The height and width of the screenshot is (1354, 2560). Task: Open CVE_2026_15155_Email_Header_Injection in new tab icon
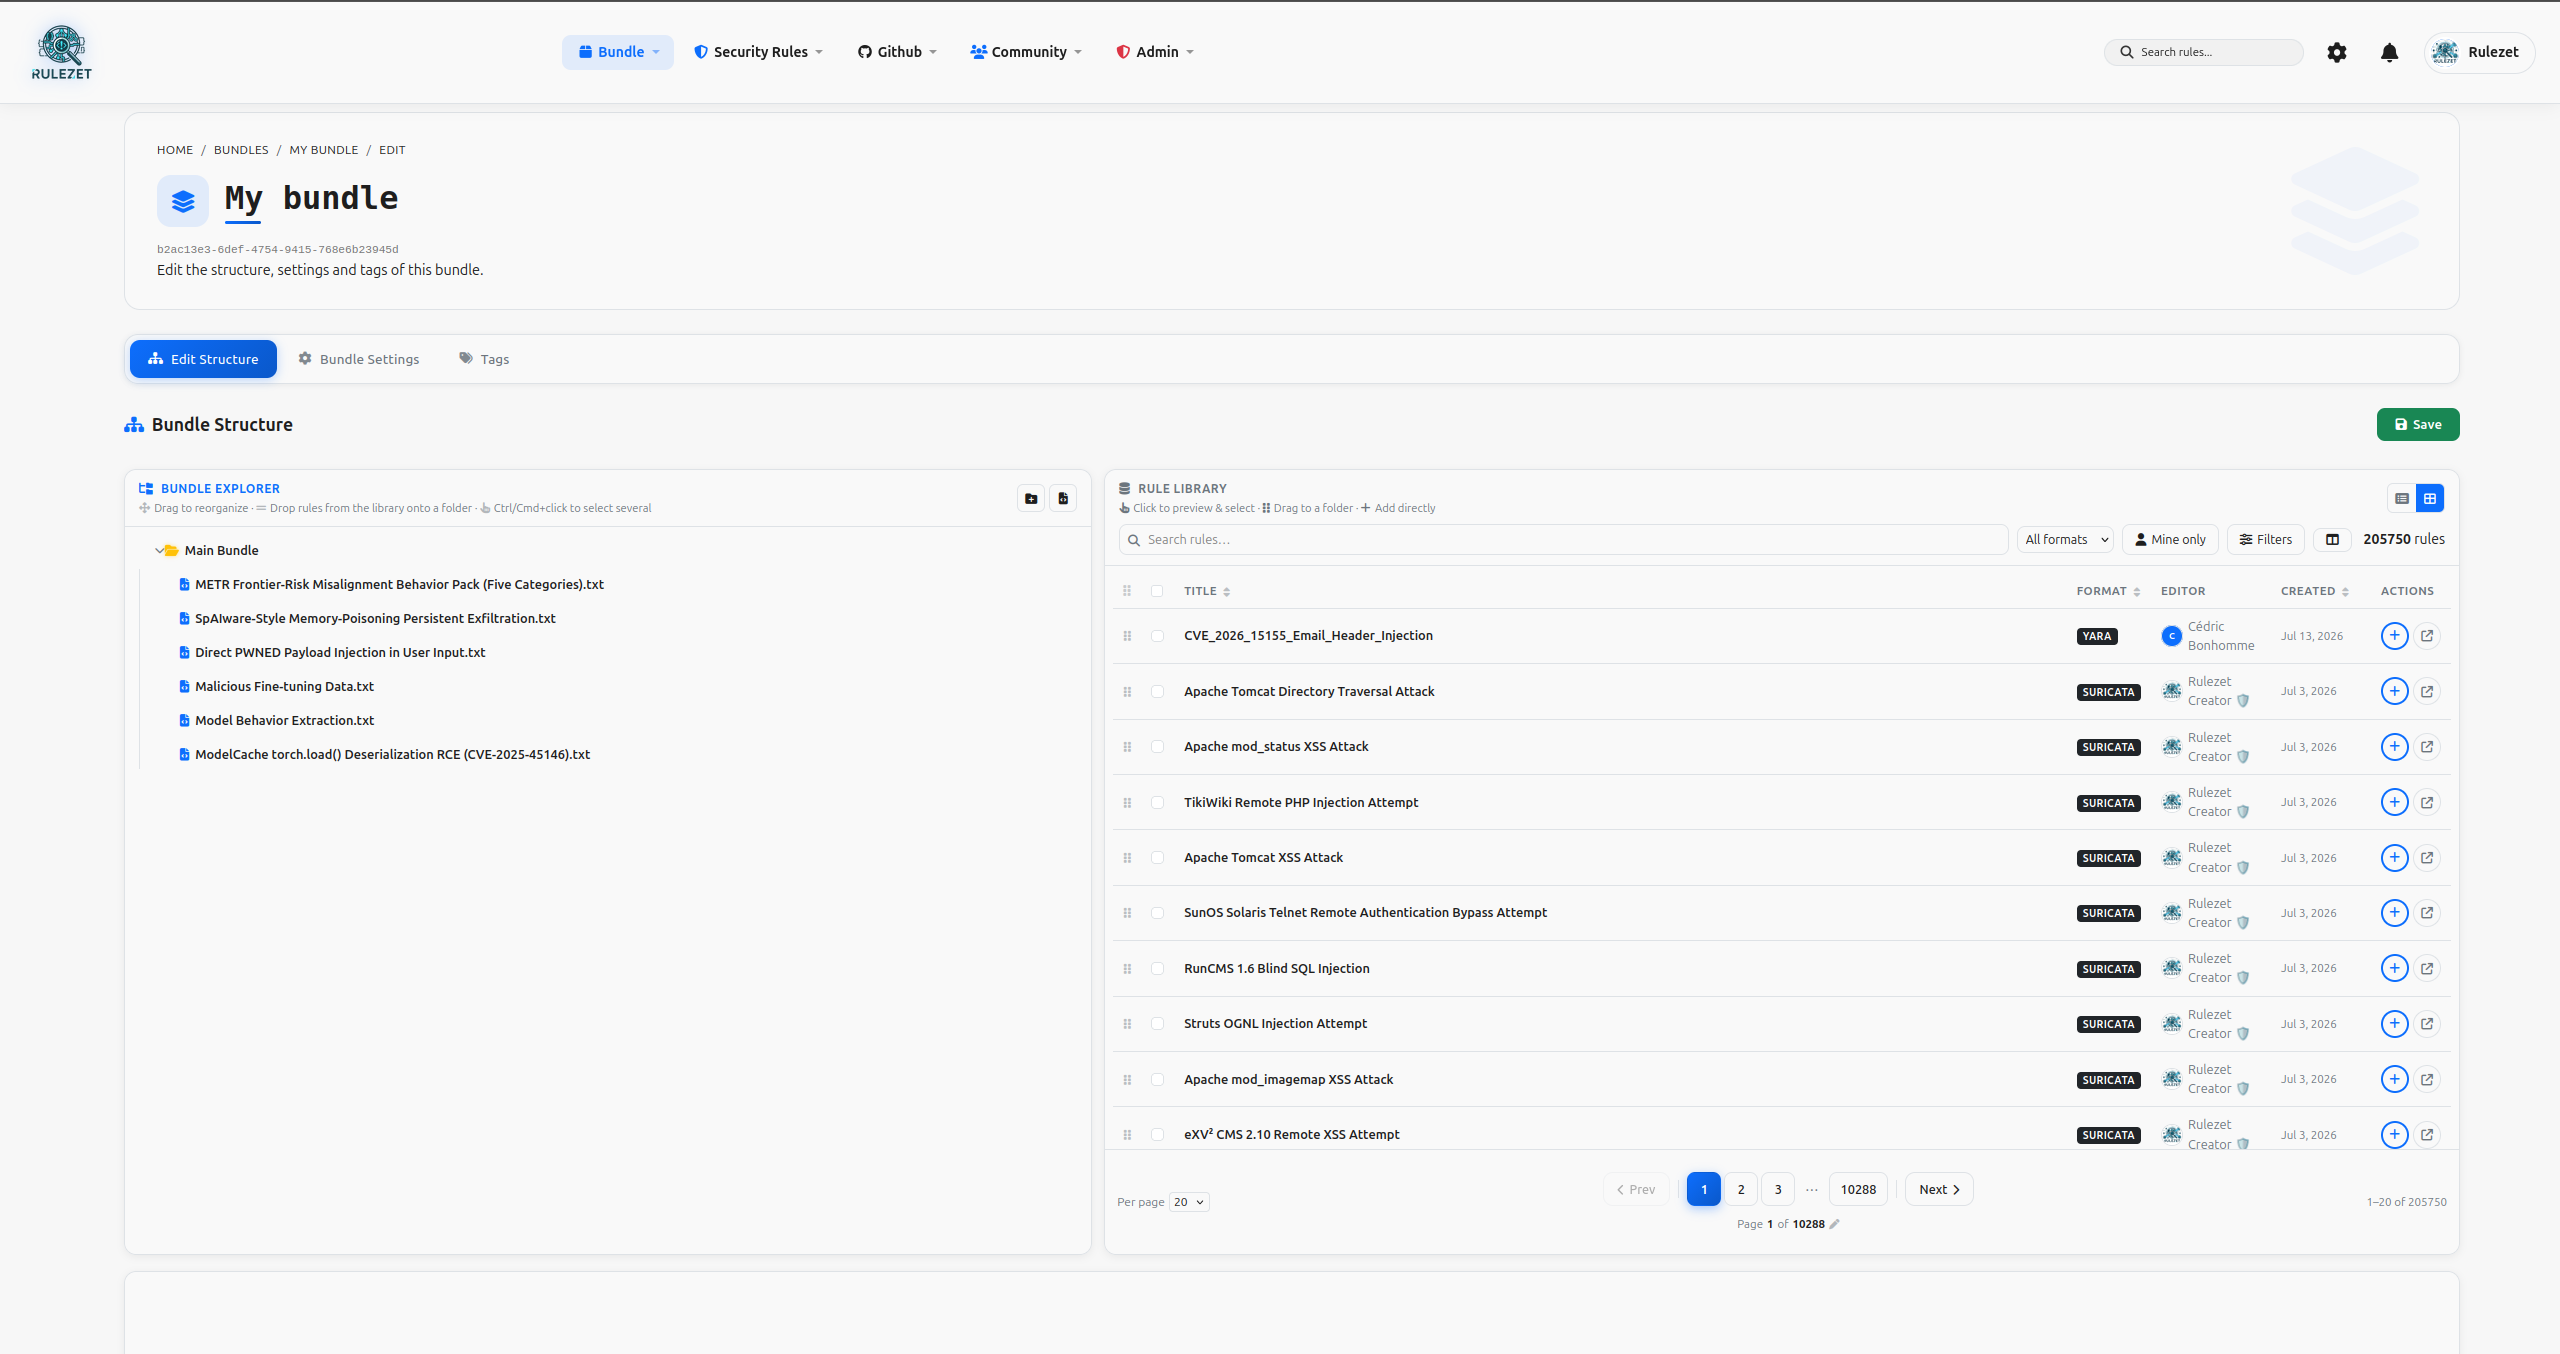pyautogui.click(x=2427, y=636)
